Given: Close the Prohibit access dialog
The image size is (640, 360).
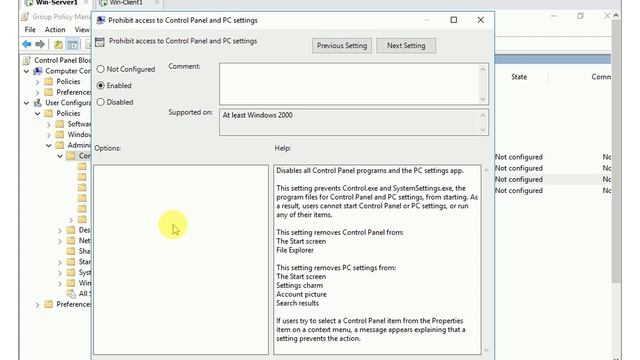Looking at the screenshot, I should tap(480, 20).
